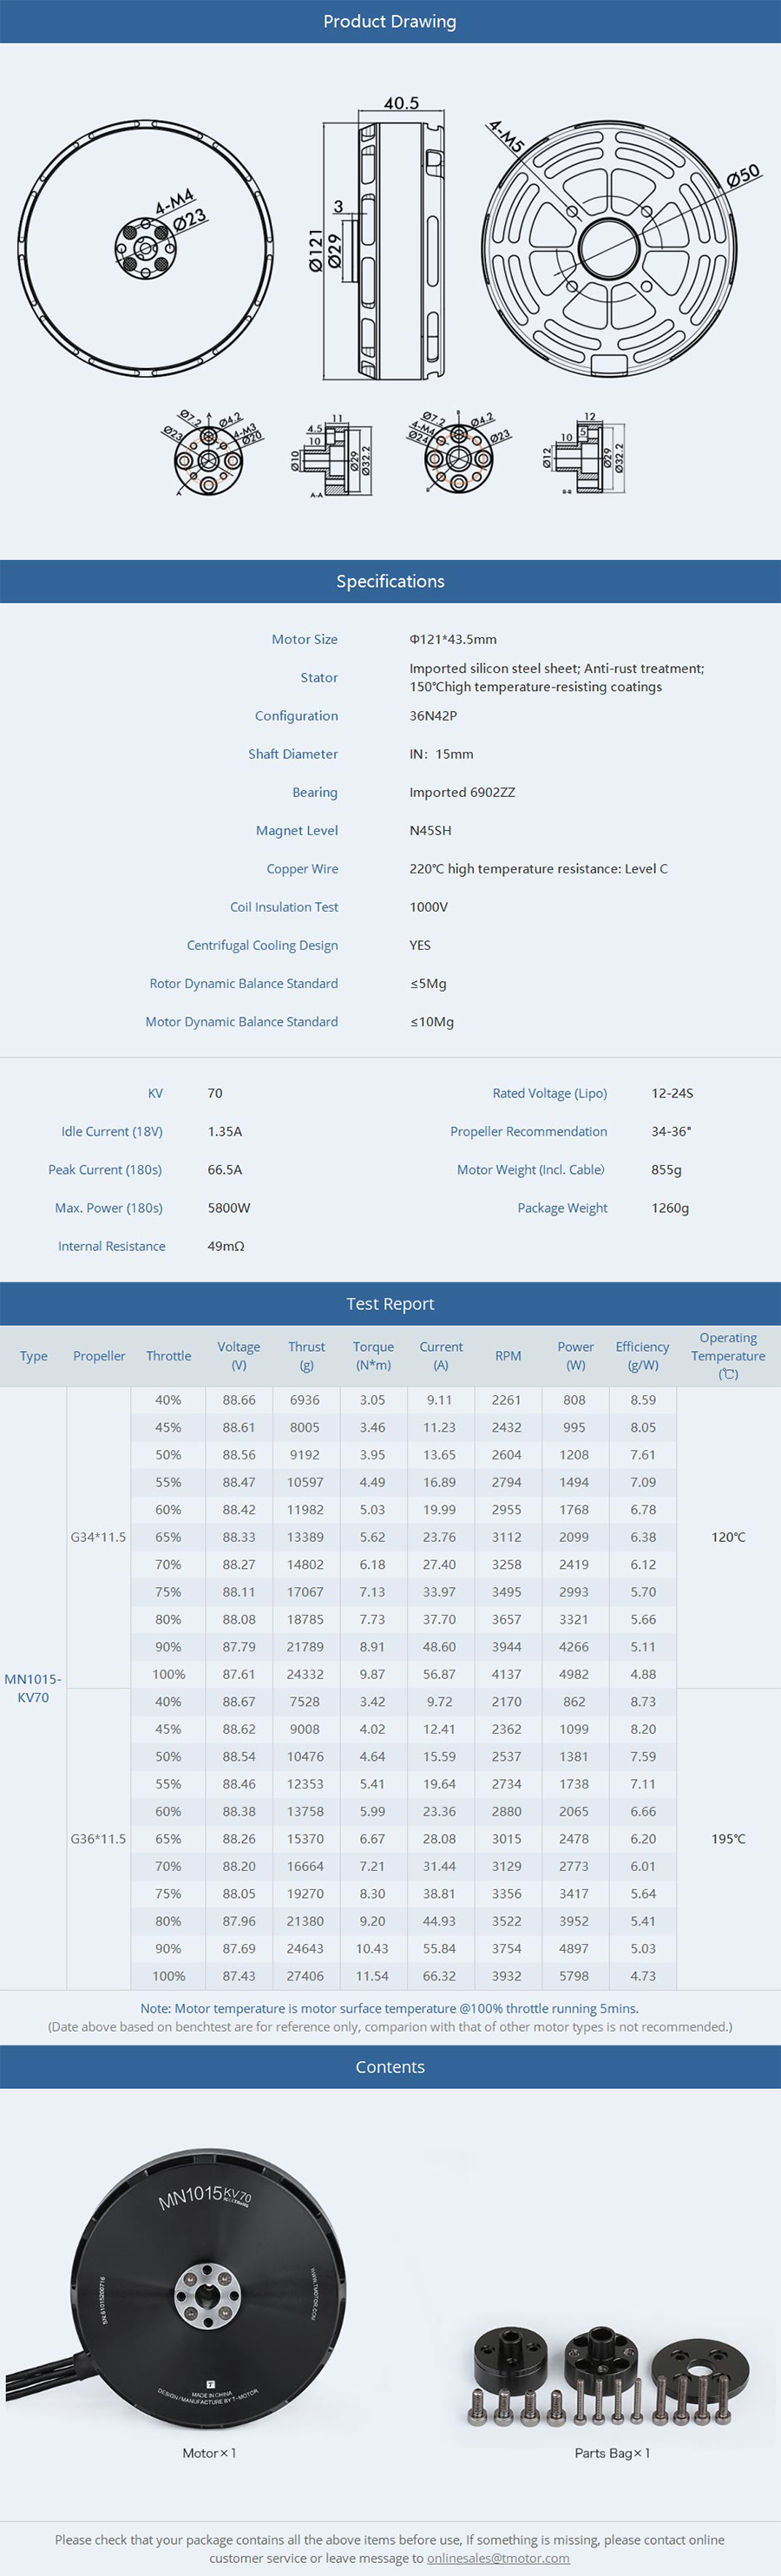This screenshot has width=781, height=2576.
Task: Click RPM value 4137
Action: (506, 1674)
